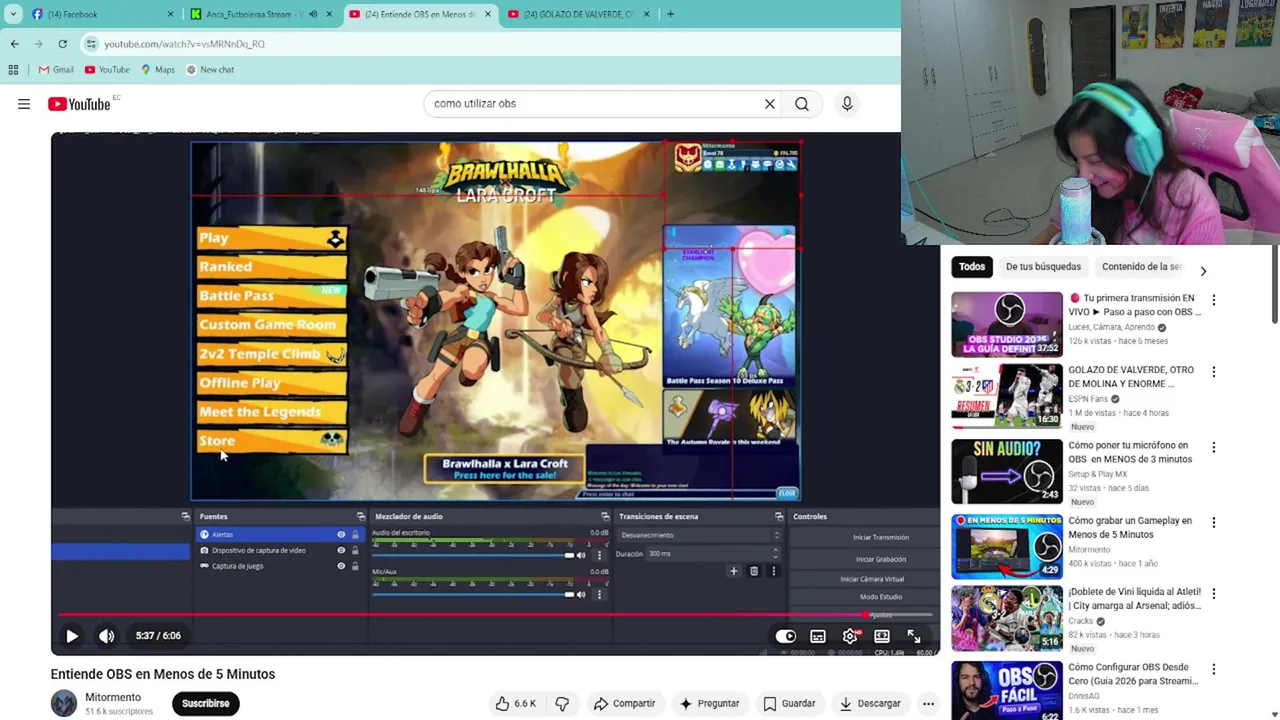
Task: Save the video with Guardar
Action: (x=789, y=703)
